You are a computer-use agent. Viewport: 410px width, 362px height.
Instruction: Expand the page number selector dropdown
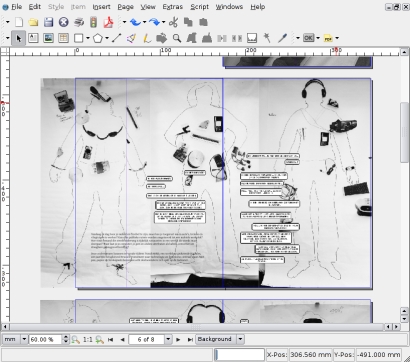coord(168,339)
